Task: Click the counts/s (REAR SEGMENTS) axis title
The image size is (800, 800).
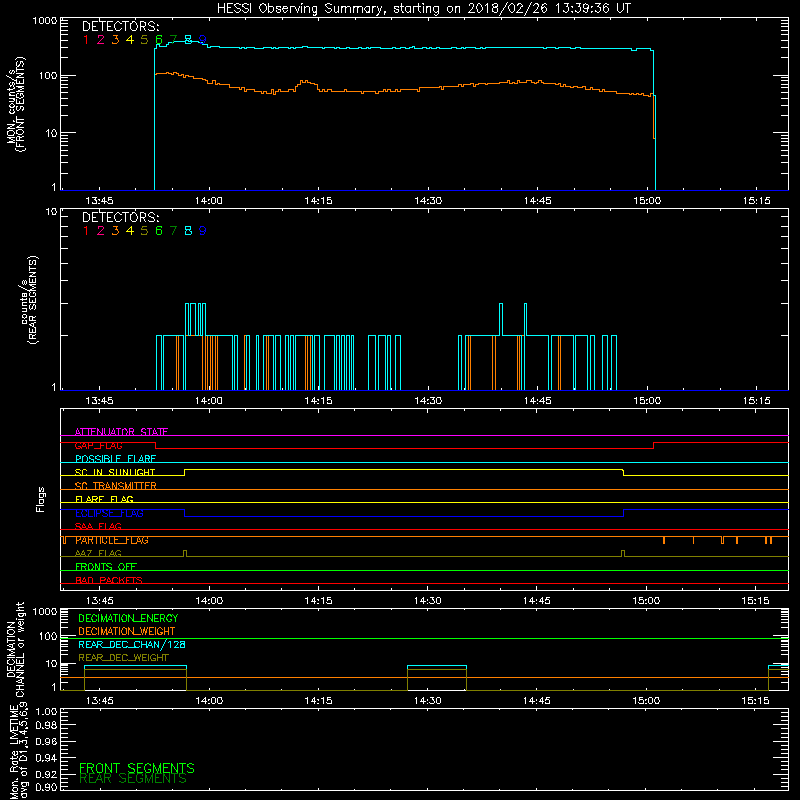Action: (x=30, y=300)
